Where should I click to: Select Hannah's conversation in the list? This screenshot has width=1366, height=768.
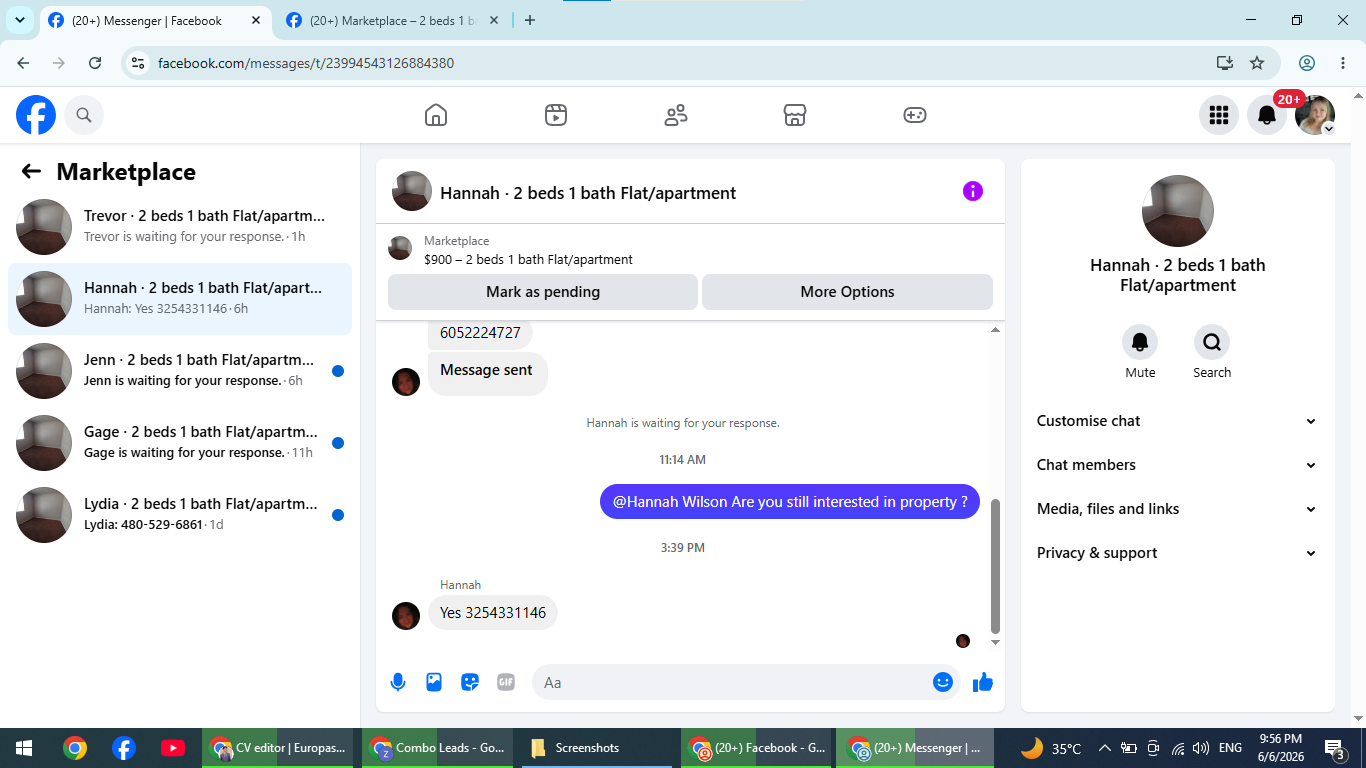click(x=180, y=298)
